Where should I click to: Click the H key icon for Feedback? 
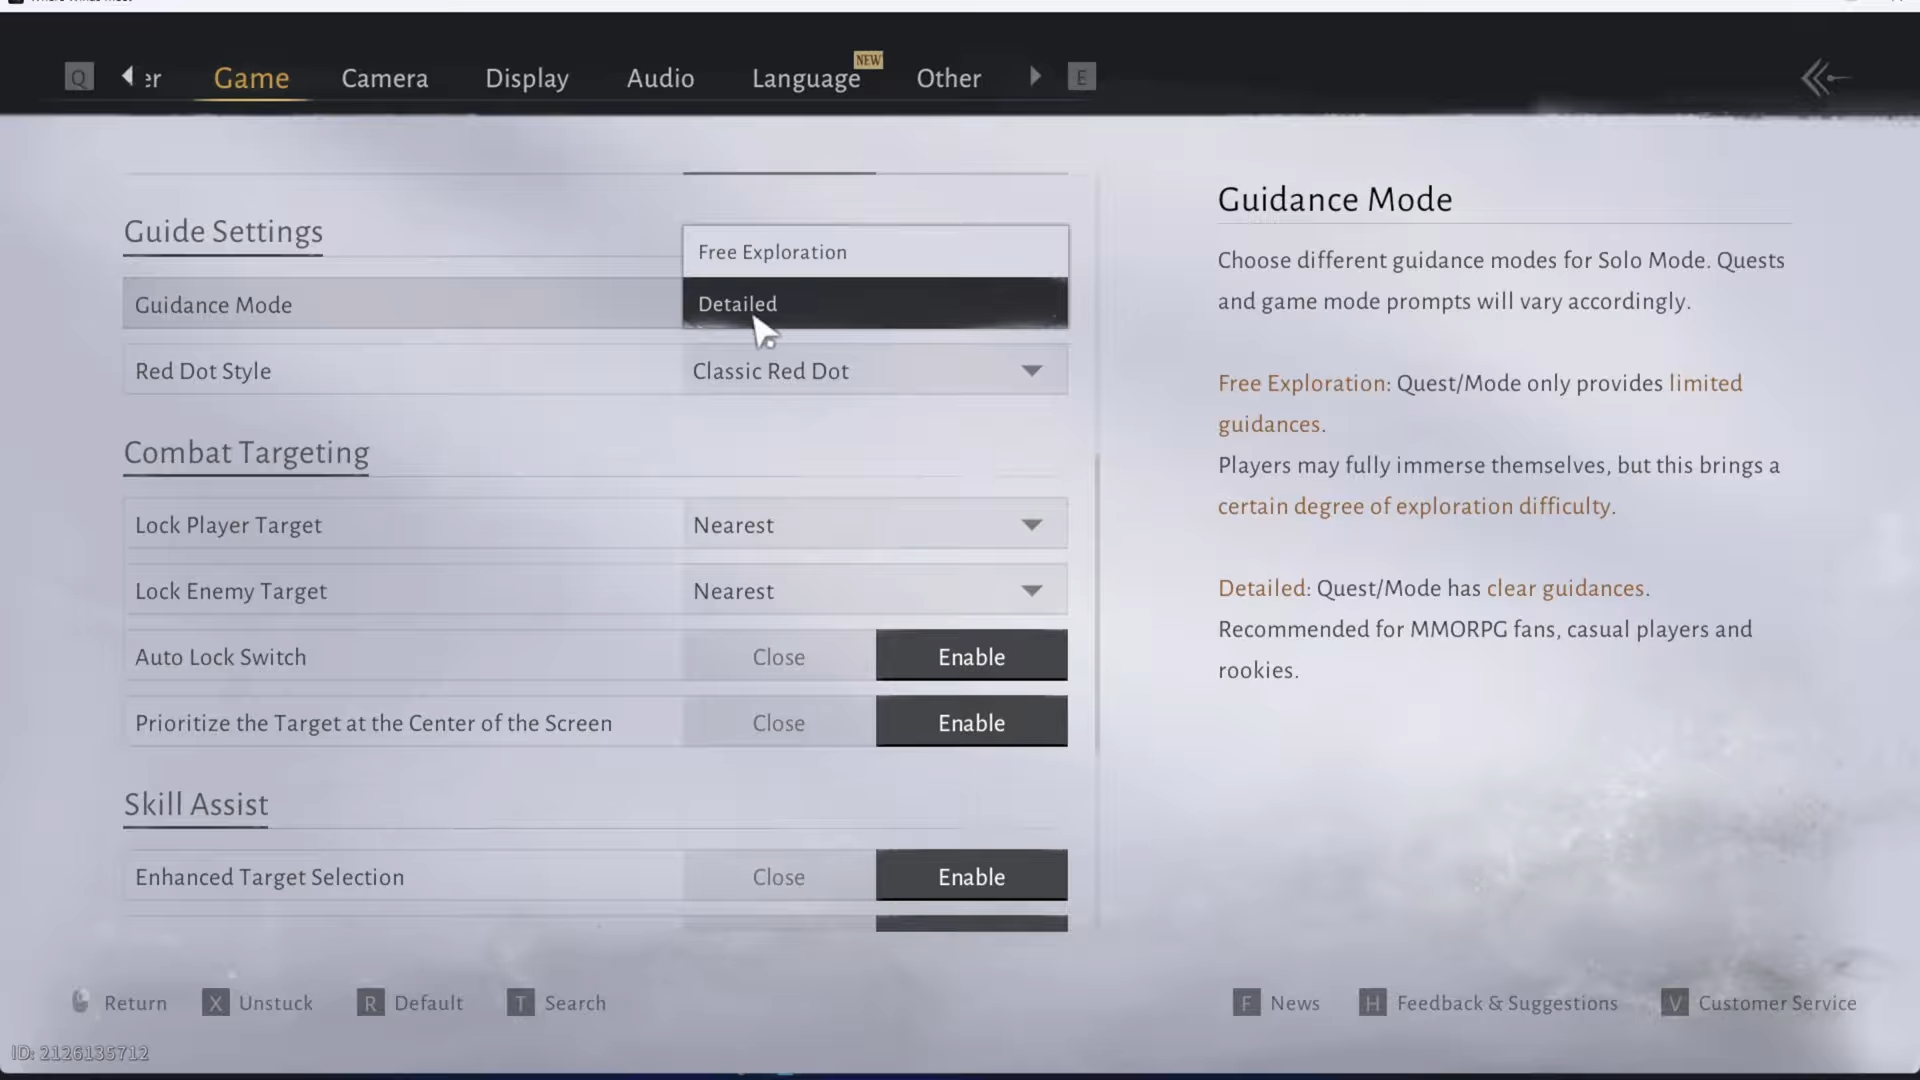1372,1003
